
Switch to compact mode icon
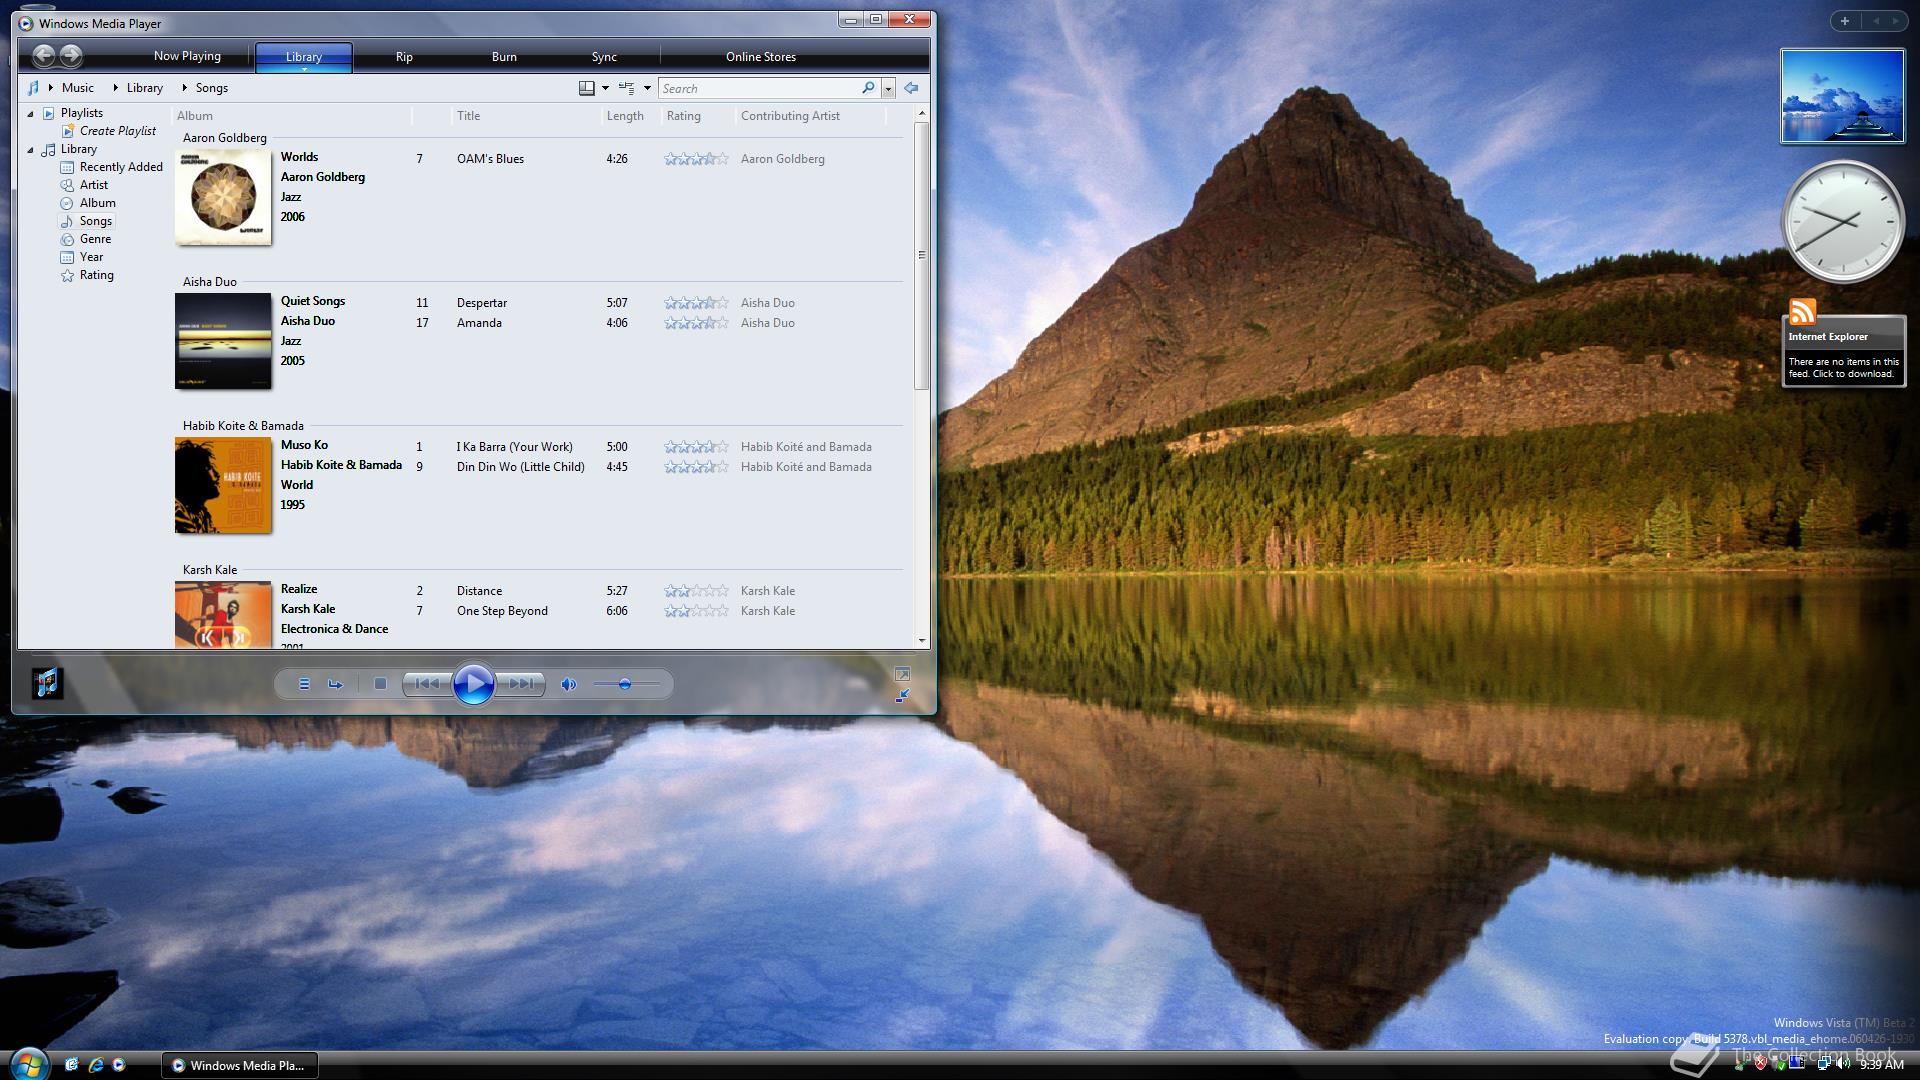(902, 695)
